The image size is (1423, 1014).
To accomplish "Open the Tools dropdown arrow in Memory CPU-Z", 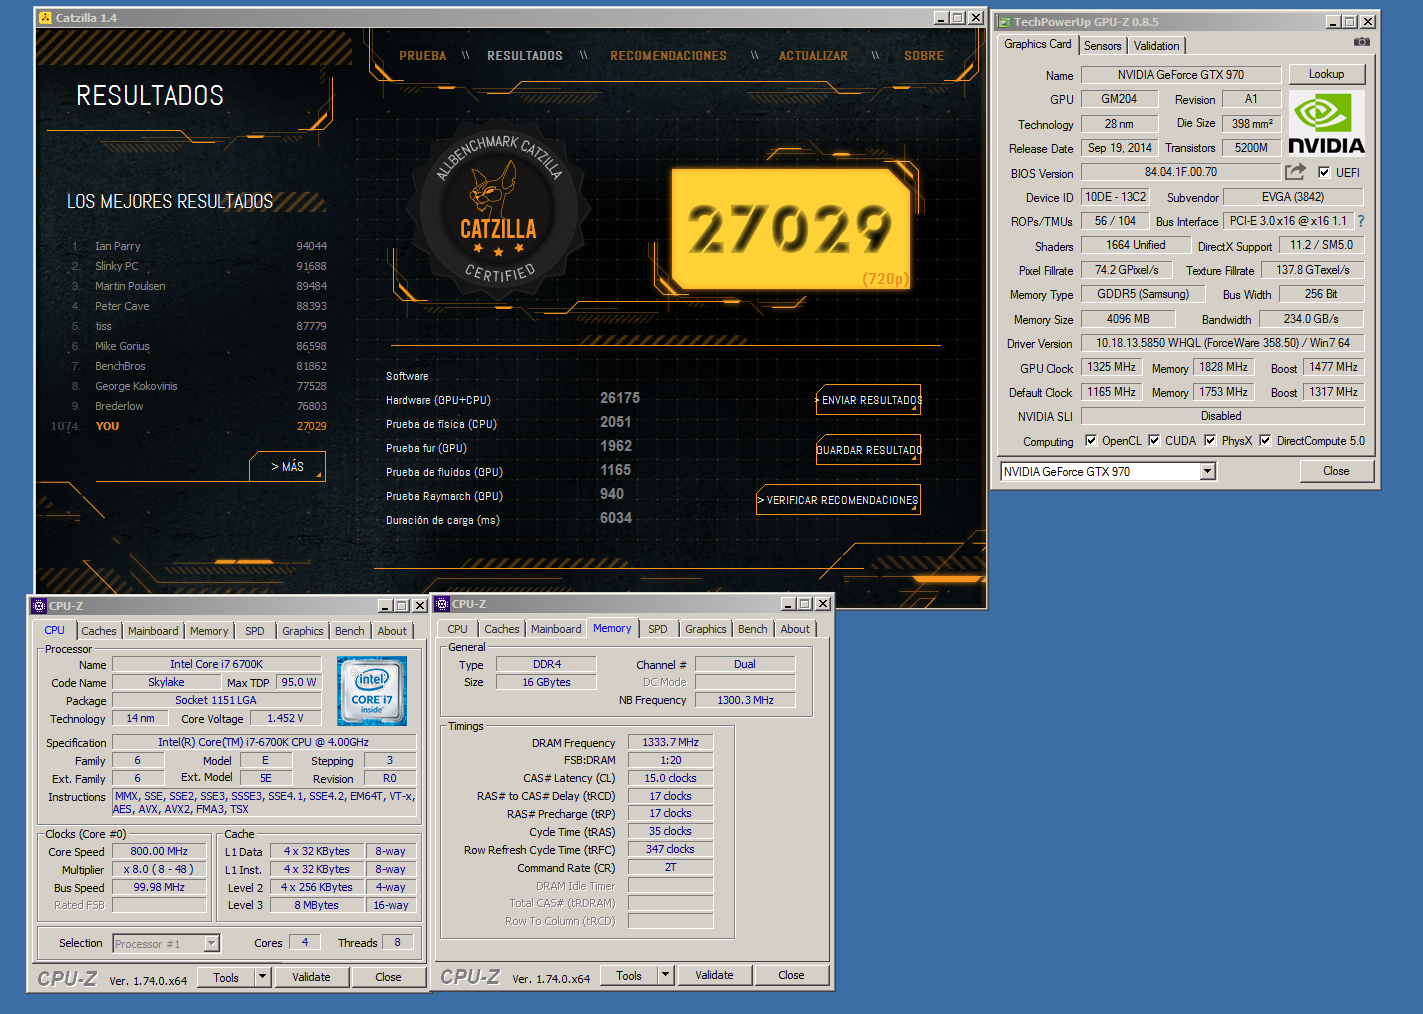I will (x=666, y=975).
